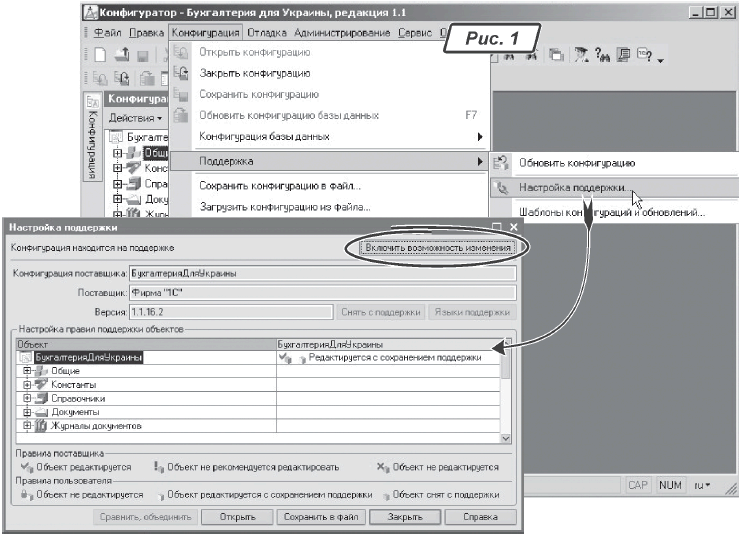The image size is (740, 537).
Task: Click the Update configuration icon in the submenu
Action: (503, 162)
